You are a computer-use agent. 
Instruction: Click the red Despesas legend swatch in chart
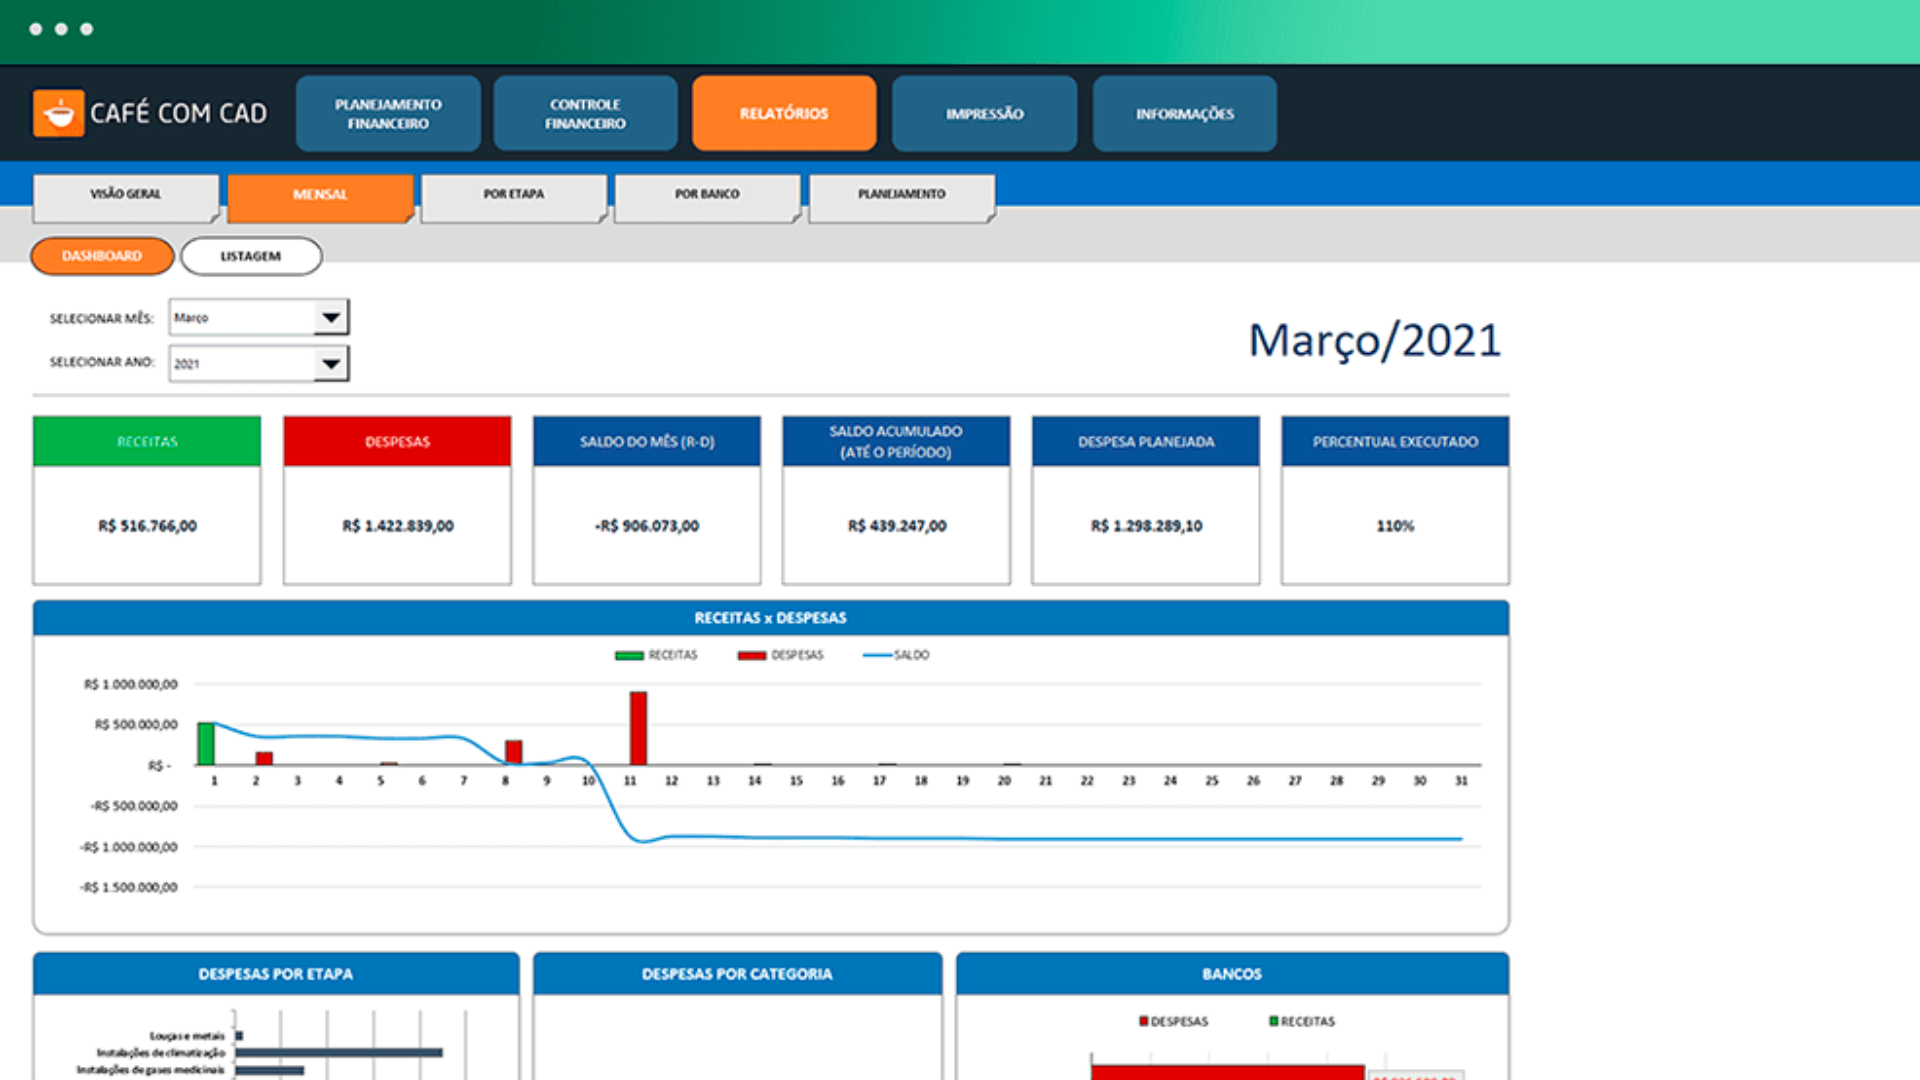pyautogui.click(x=752, y=656)
